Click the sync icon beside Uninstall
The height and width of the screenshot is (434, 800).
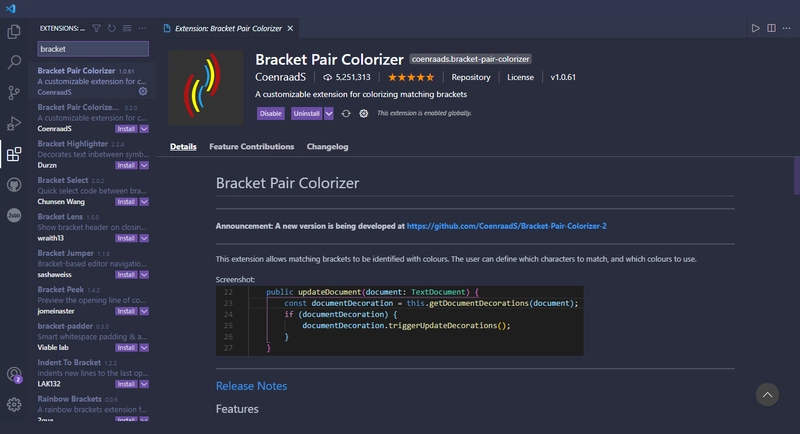(346, 113)
